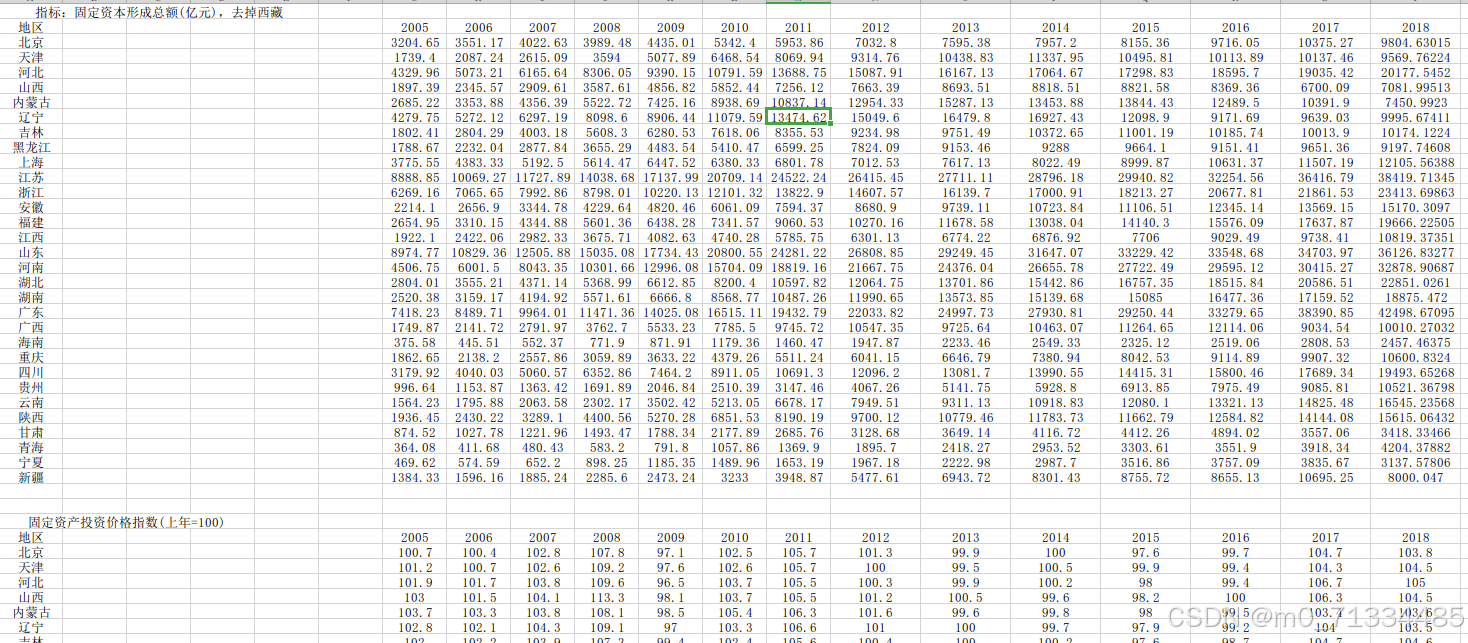Image resolution: width=1468 pixels, height=643 pixels.
Task: Click 河南 2013 value 24376.04
Action: pyautogui.click(x=966, y=267)
